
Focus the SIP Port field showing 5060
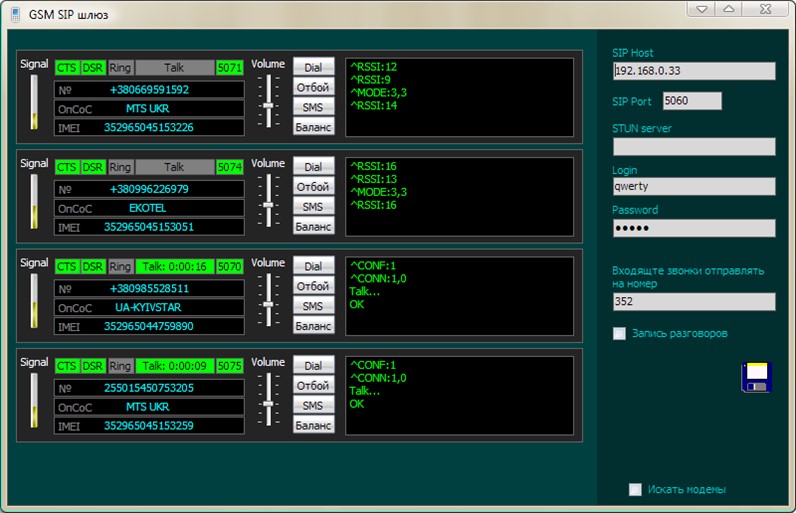tap(691, 101)
